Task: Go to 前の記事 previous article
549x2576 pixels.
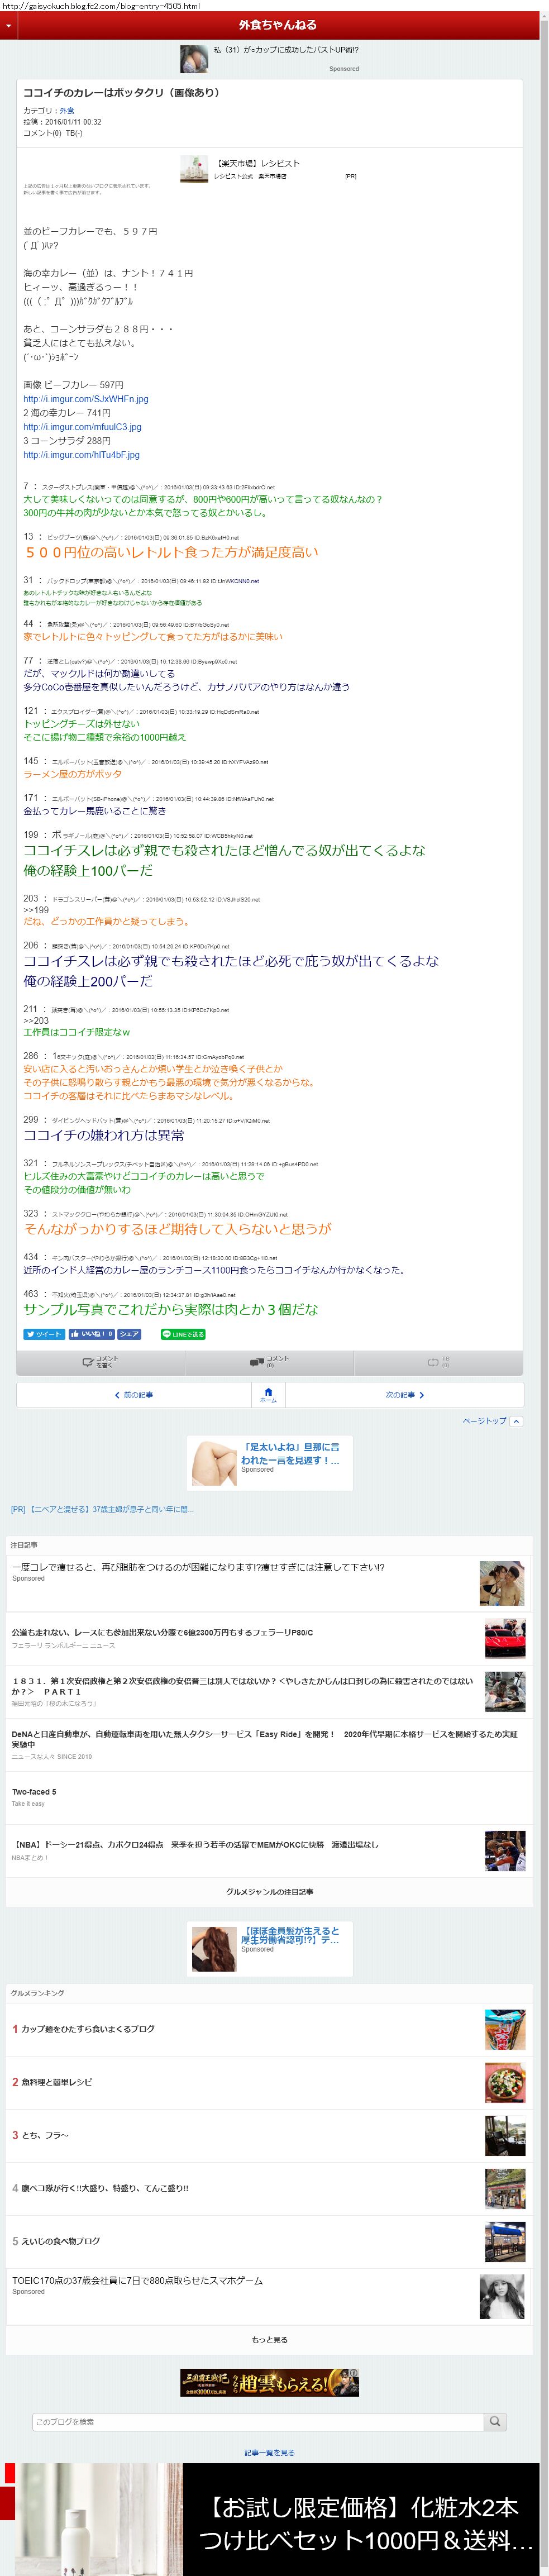Action: [134, 1395]
